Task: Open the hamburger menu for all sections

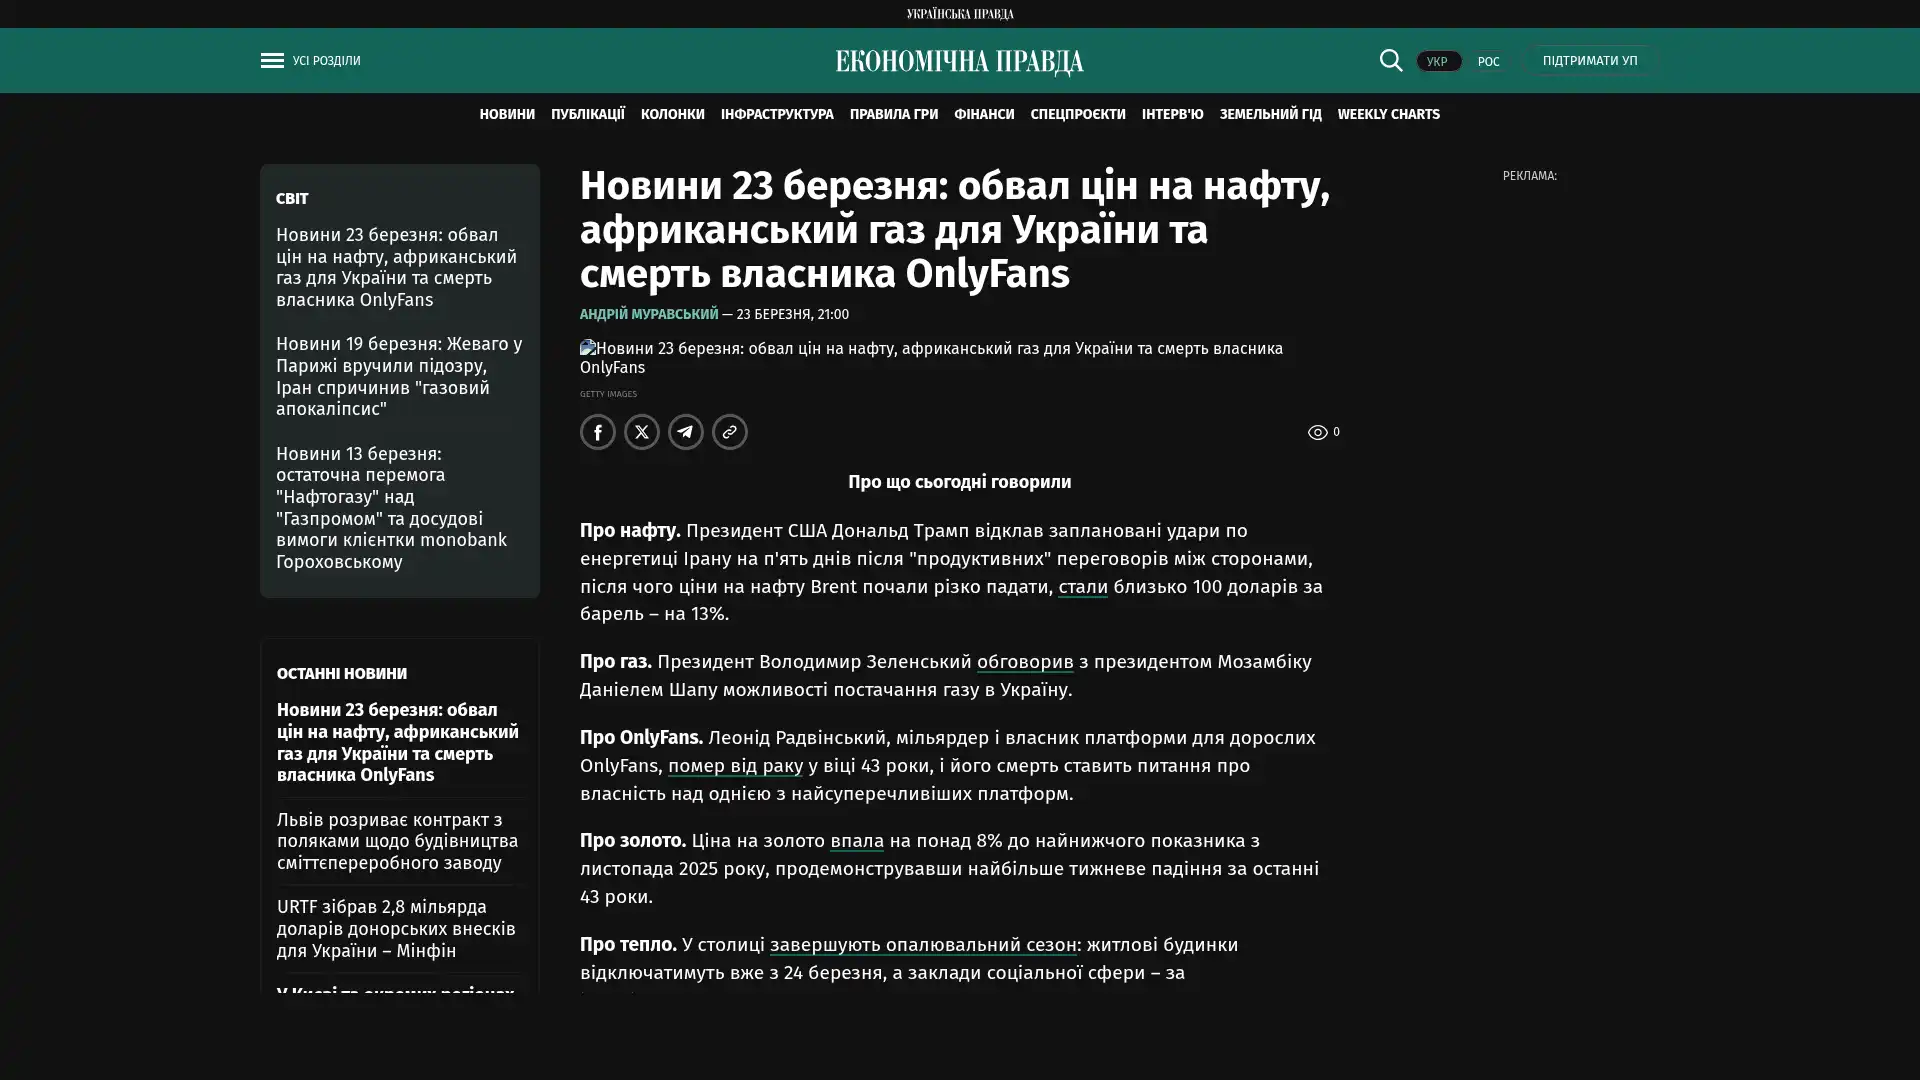Action: pyautogui.click(x=272, y=61)
